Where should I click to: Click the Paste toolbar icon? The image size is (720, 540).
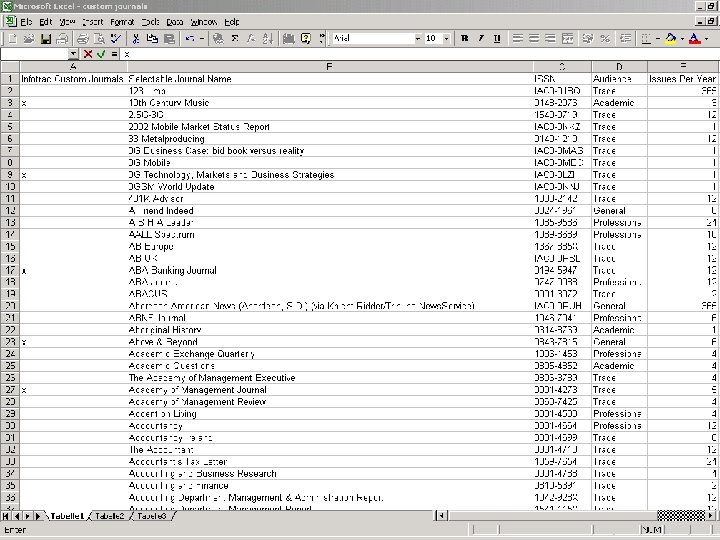click(x=169, y=39)
